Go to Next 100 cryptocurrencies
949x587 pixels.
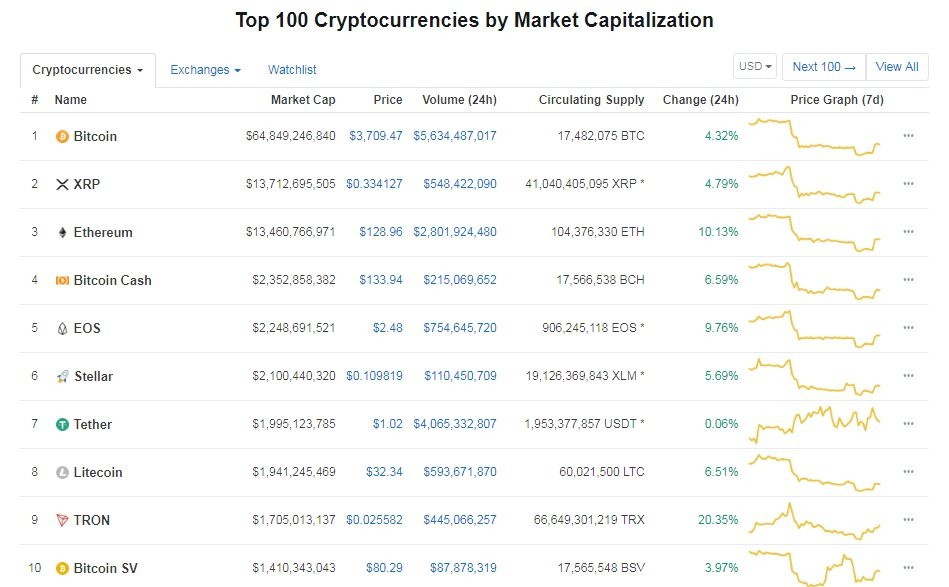click(824, 67)
